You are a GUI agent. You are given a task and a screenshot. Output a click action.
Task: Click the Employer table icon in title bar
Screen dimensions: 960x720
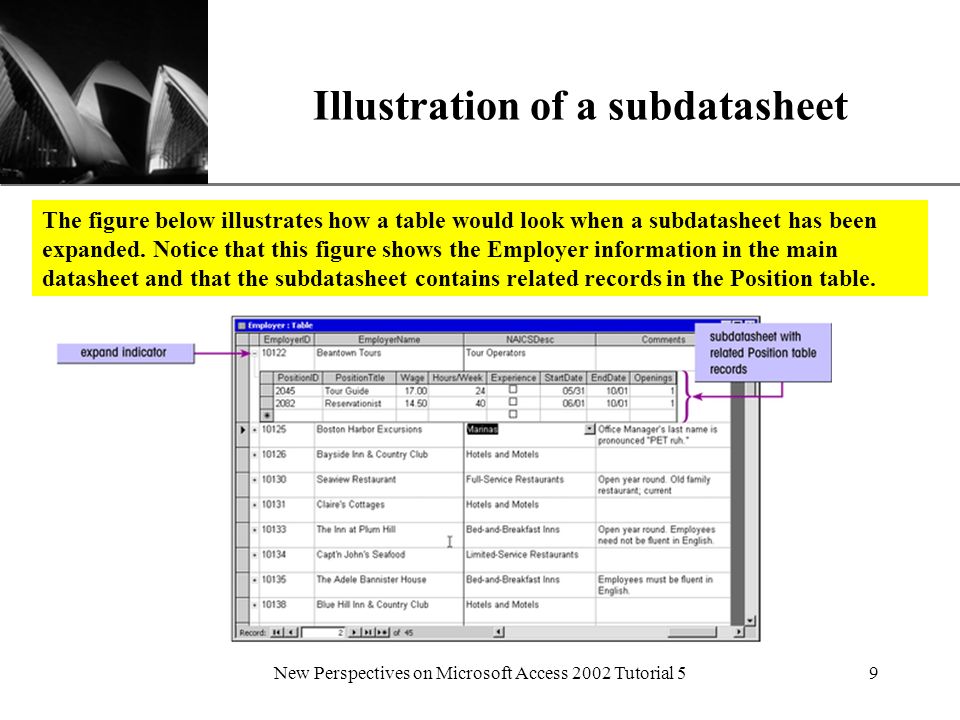click(242, 325)
